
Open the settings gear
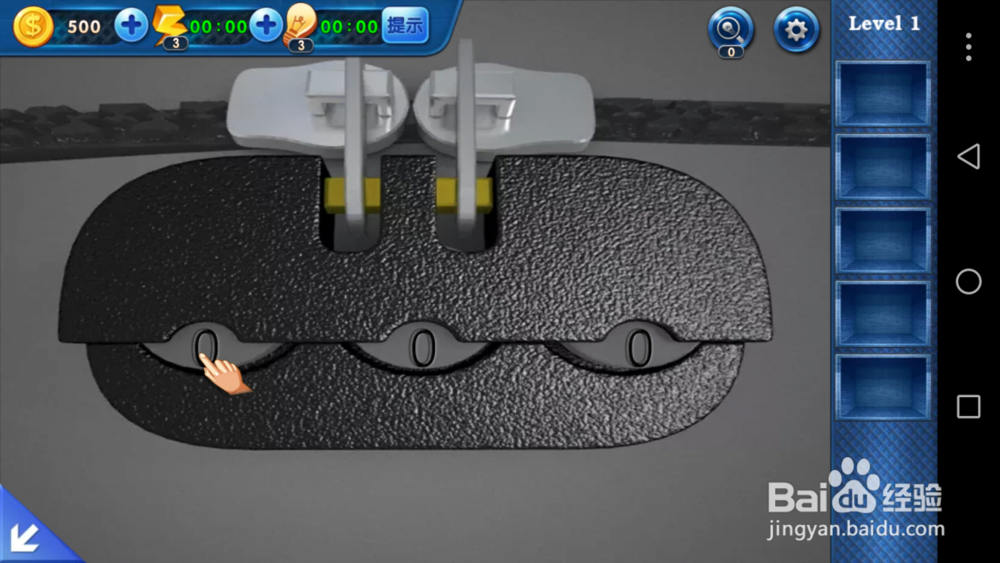click(796, 30)
